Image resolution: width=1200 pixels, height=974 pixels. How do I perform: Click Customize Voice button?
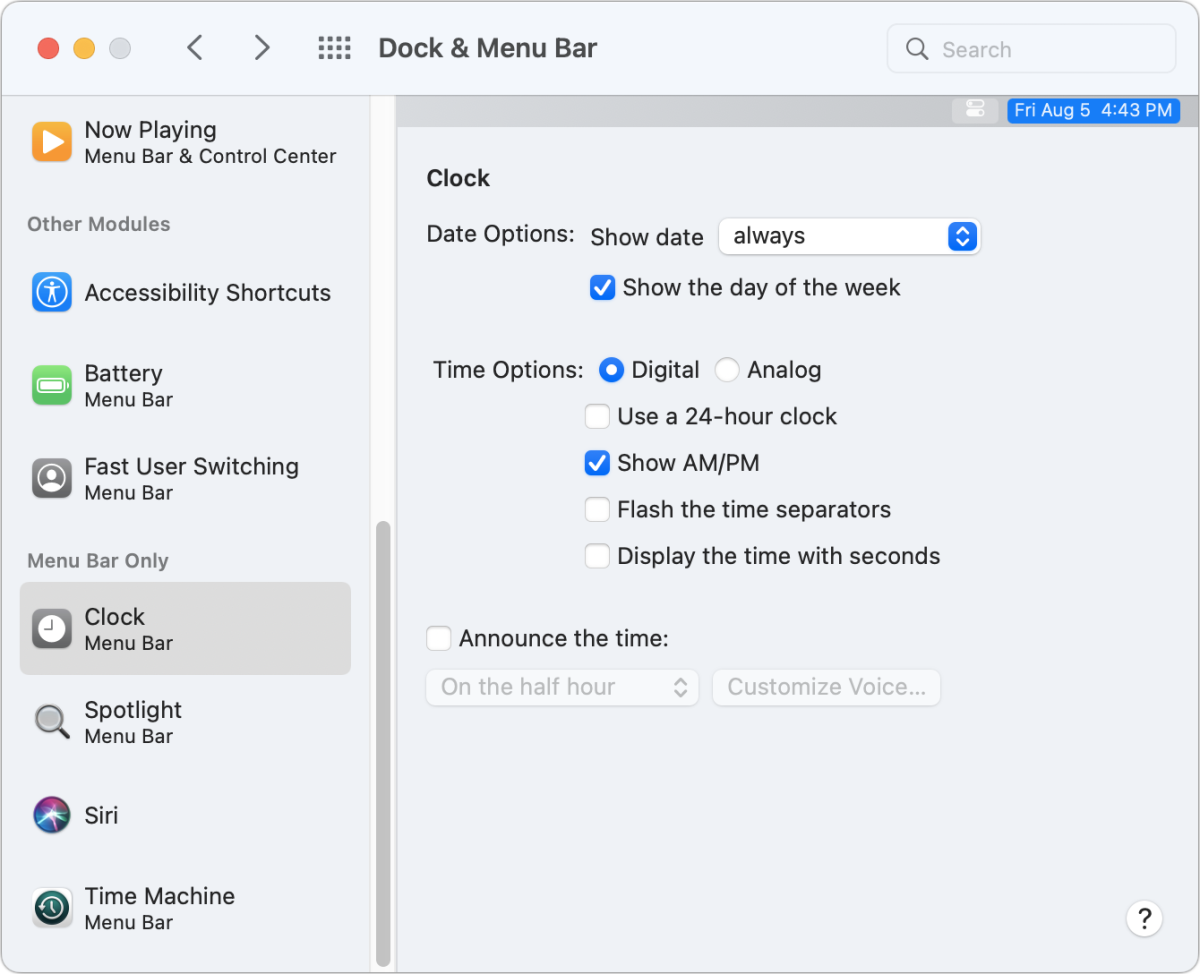click(x=826, y=687)
